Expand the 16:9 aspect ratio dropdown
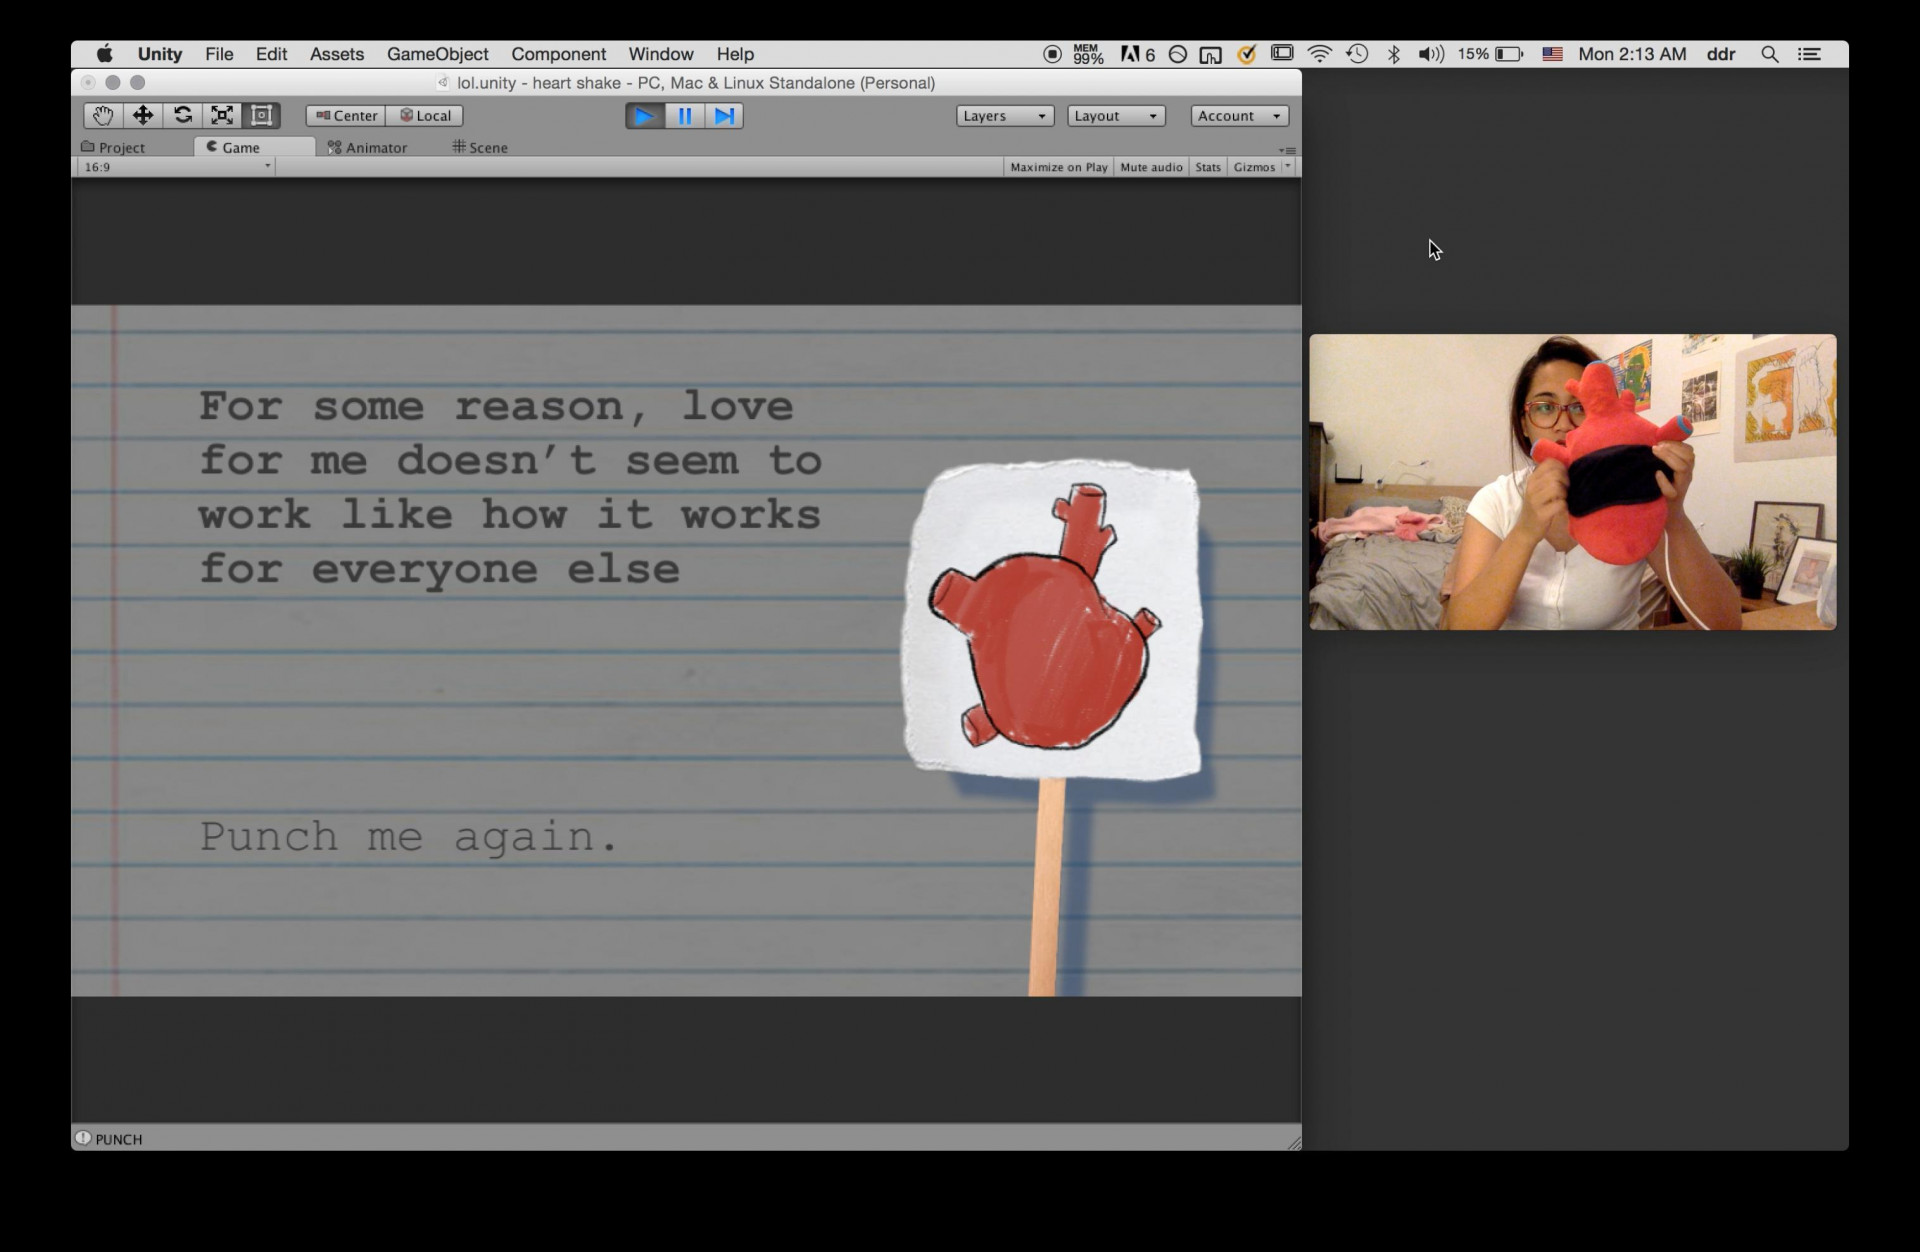The image size is (1920, 1252). click(x=177, y=167)
